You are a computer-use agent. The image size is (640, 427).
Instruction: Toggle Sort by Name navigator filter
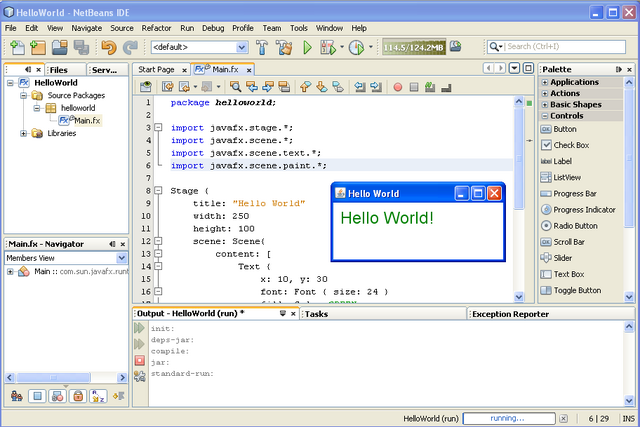coord(98,396)
